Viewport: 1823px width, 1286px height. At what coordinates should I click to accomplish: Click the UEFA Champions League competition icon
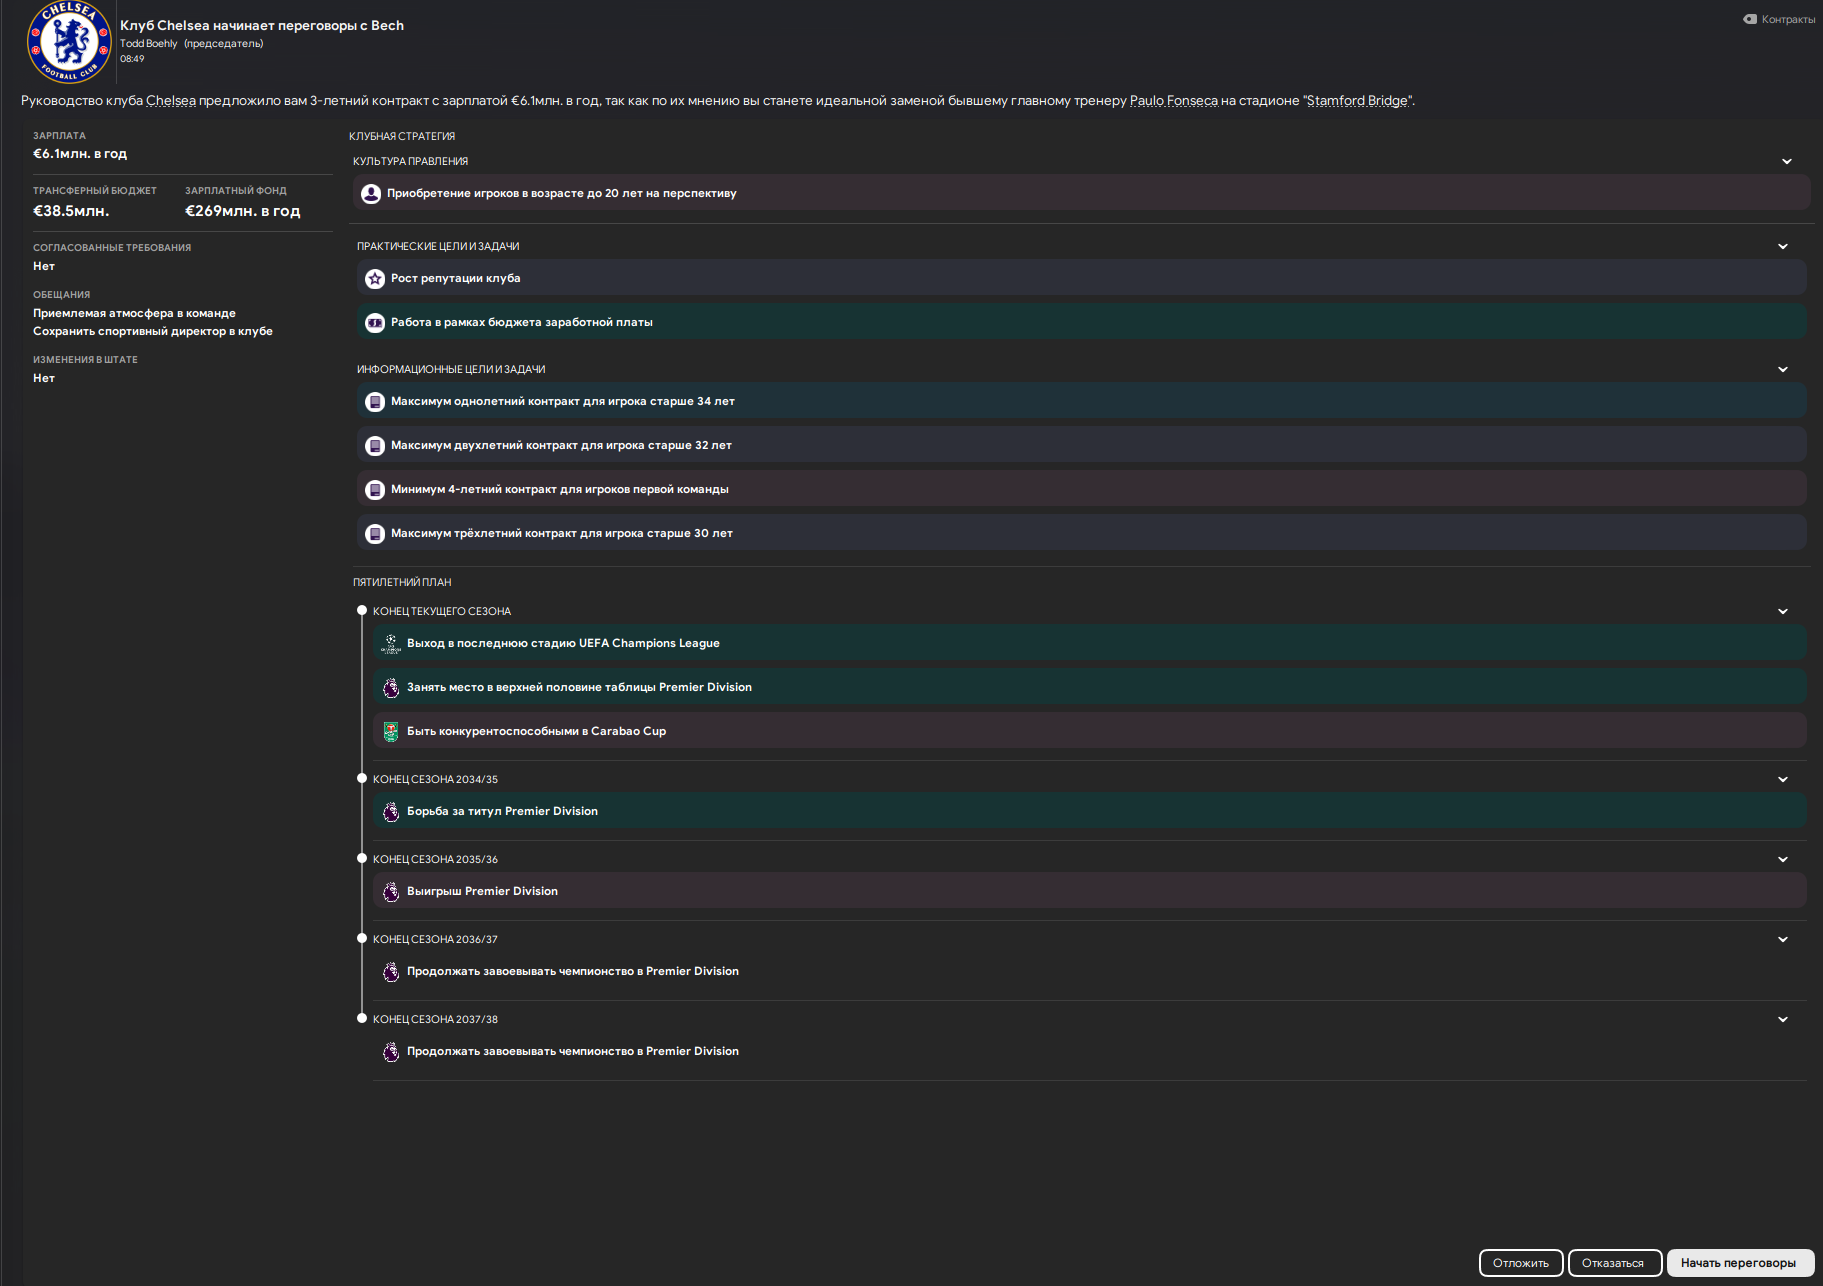(x=391, y=644)
